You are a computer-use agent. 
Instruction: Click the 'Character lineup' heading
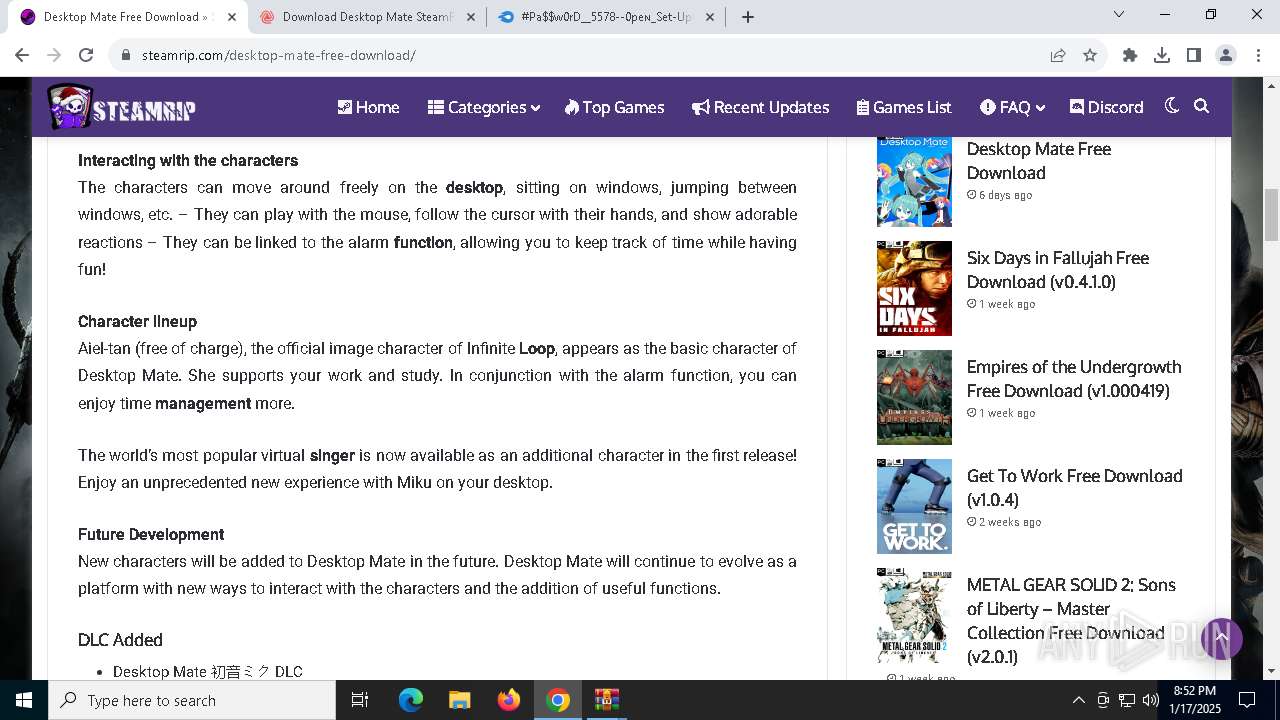[x=137, y=321]
